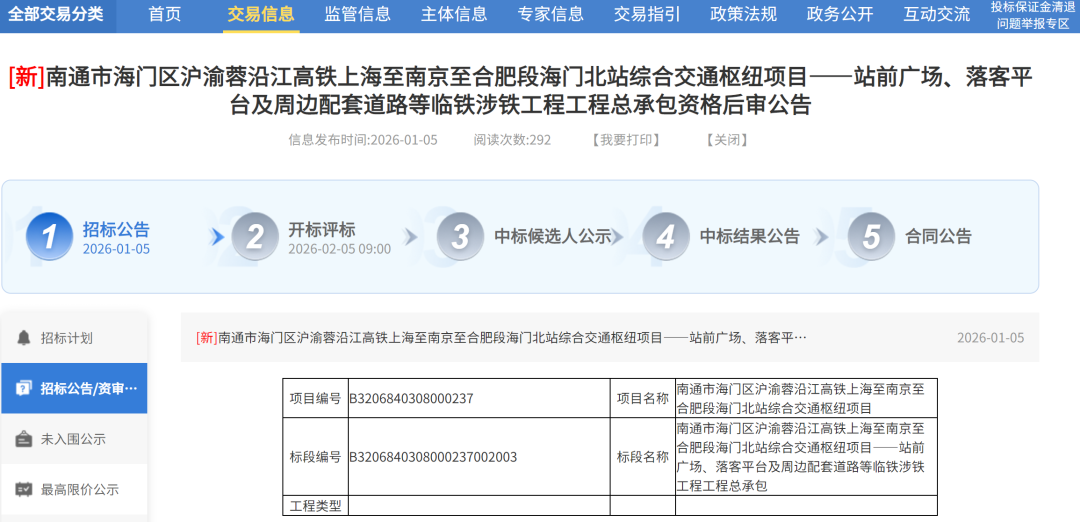The image size is (1080, 522).
Task: Click the 中标结果公告 step label
Action: (x=750, y=237)
